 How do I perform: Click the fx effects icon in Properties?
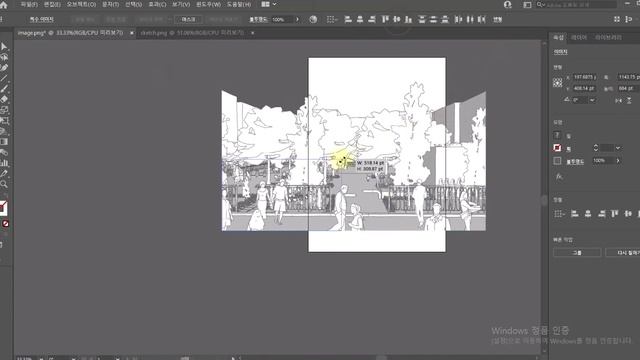point(559,176)
